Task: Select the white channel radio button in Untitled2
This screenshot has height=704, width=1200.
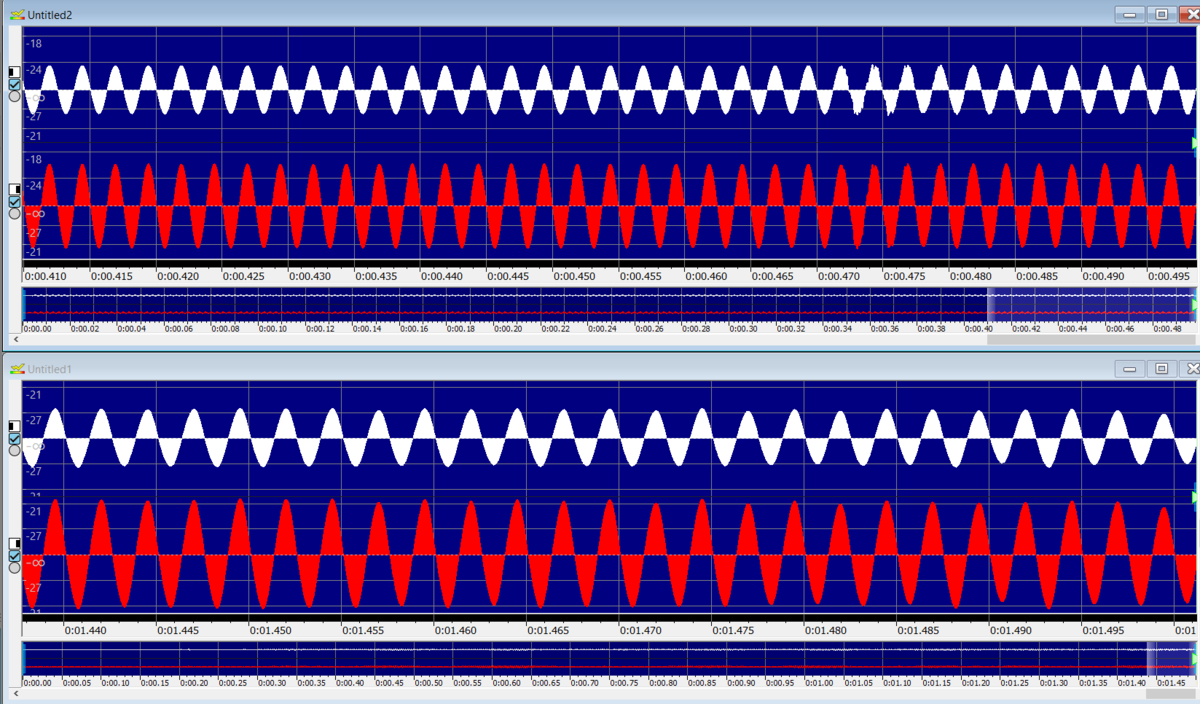Action: [14, 97]
